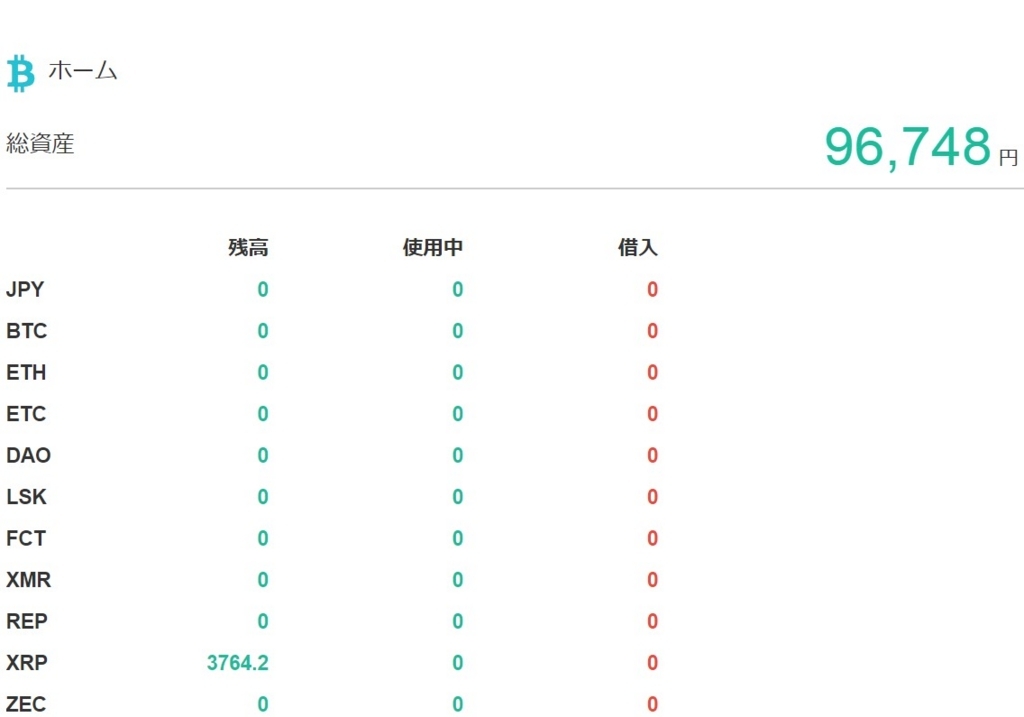Click the BTC 残高 balance value

coord(263,331)
